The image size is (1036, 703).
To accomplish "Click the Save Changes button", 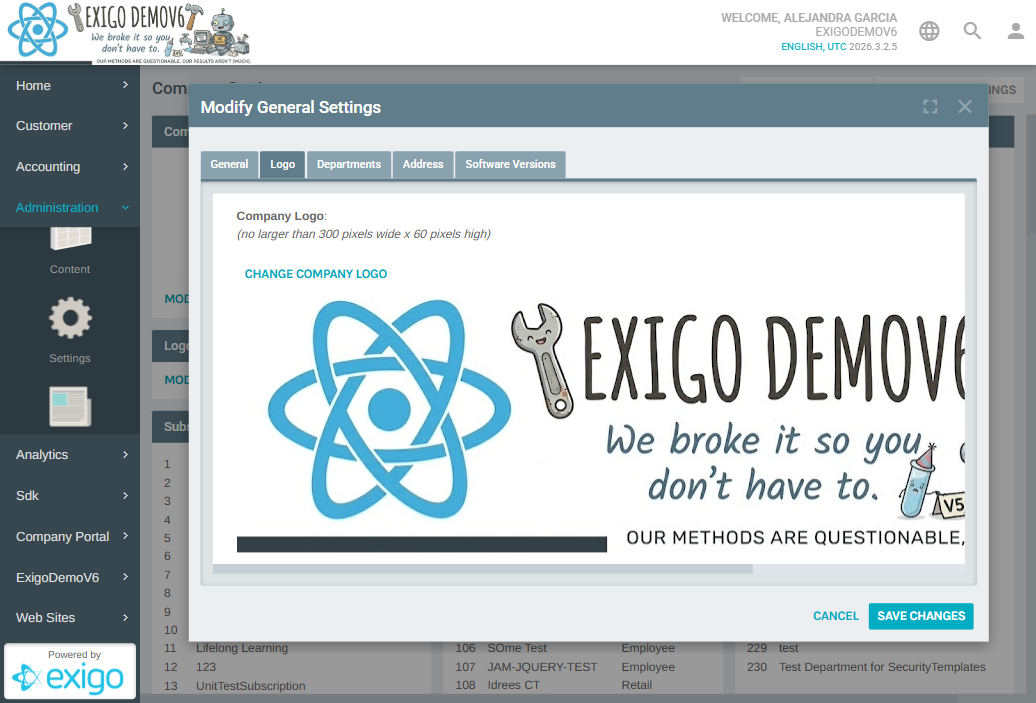I will pos(921,616).
